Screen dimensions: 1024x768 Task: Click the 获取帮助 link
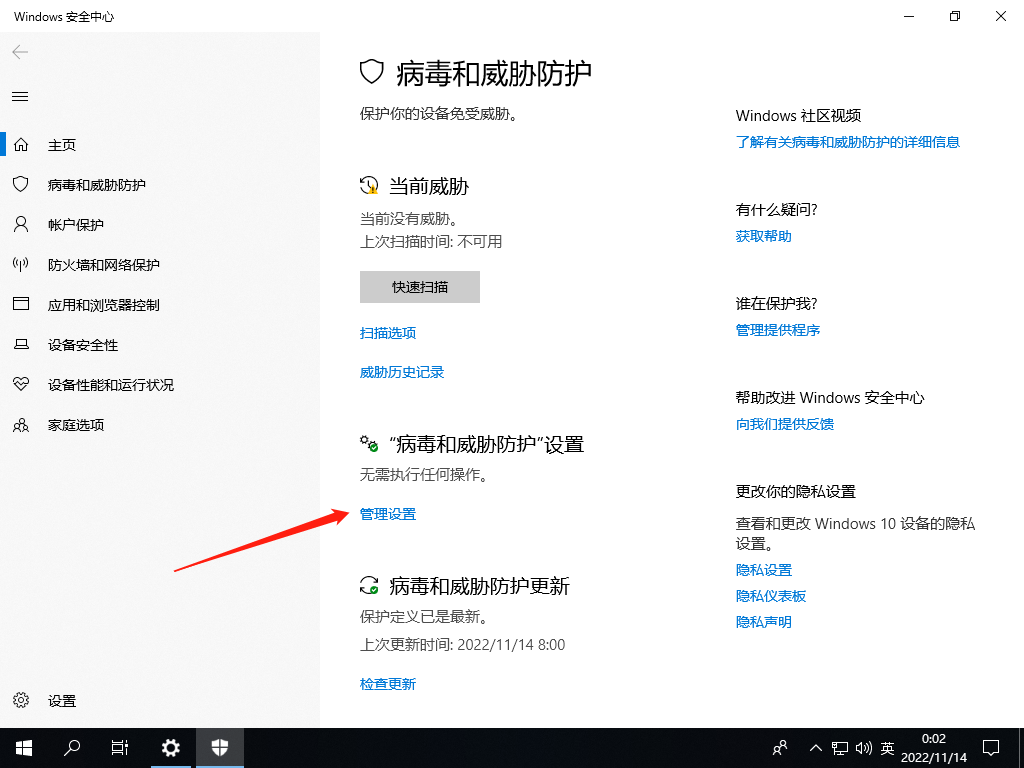click(x=764, y=236)
